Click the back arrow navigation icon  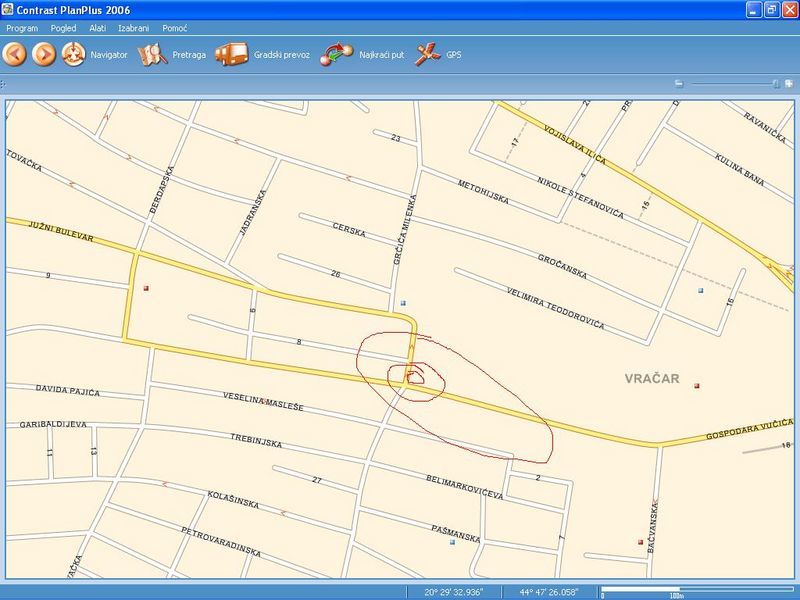pos(15,54)
